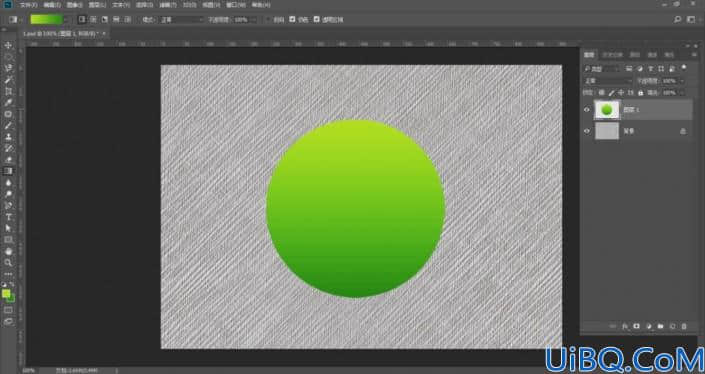
Task: Select the Hand tool
Action: click(8, 251)
